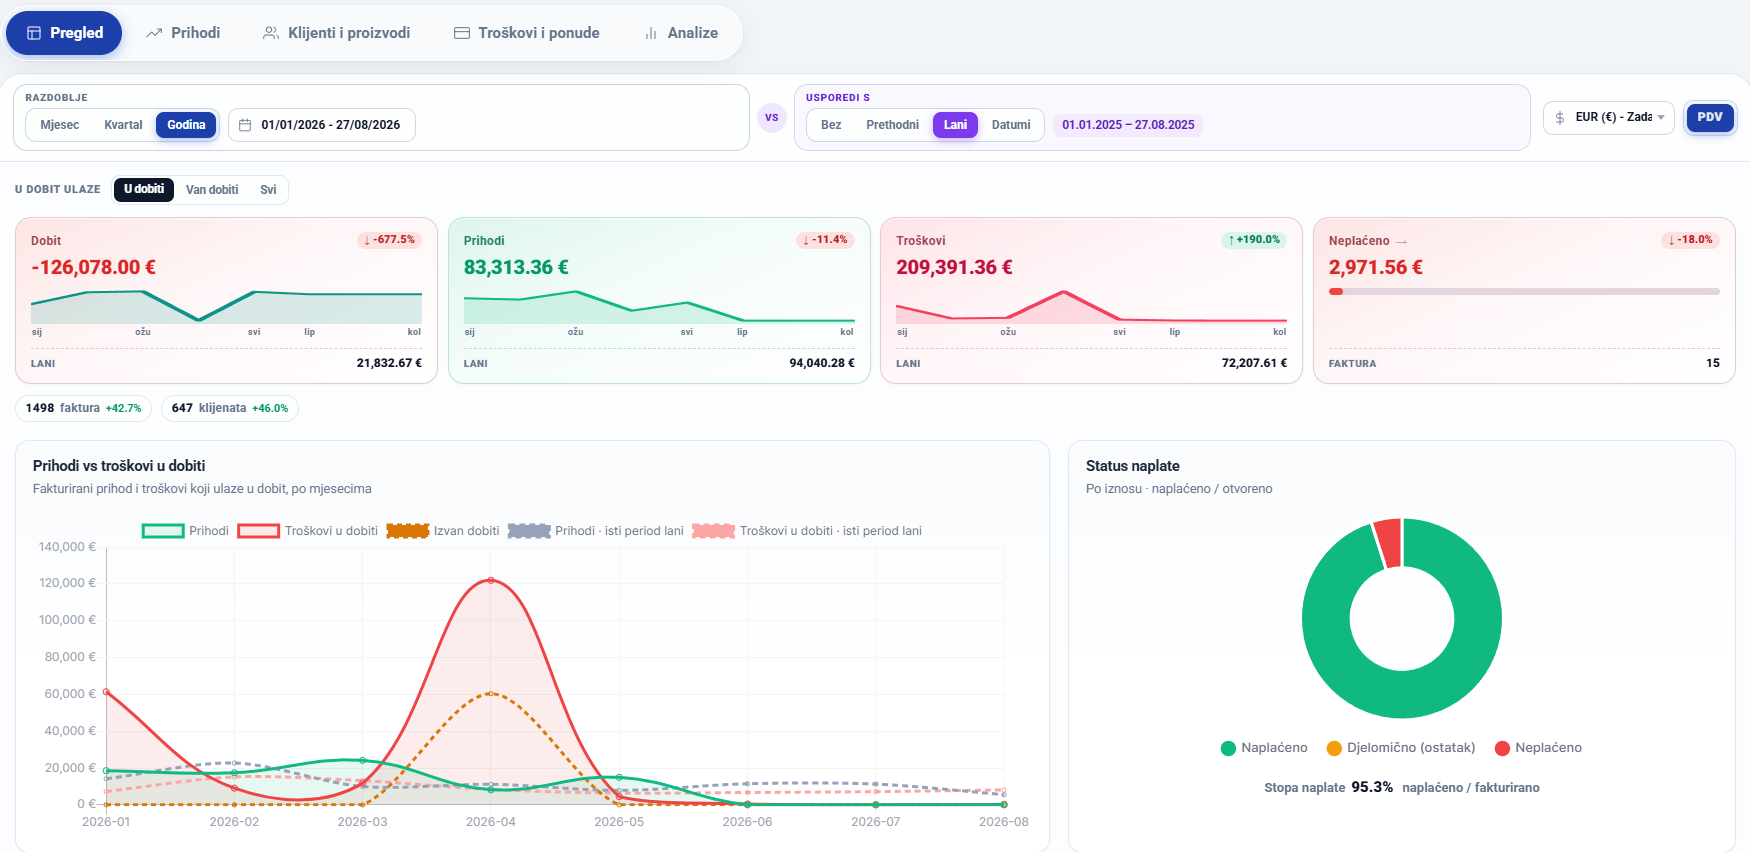Click the Analize bar chart icon
1750x852 pixels.
click(651, 33)
